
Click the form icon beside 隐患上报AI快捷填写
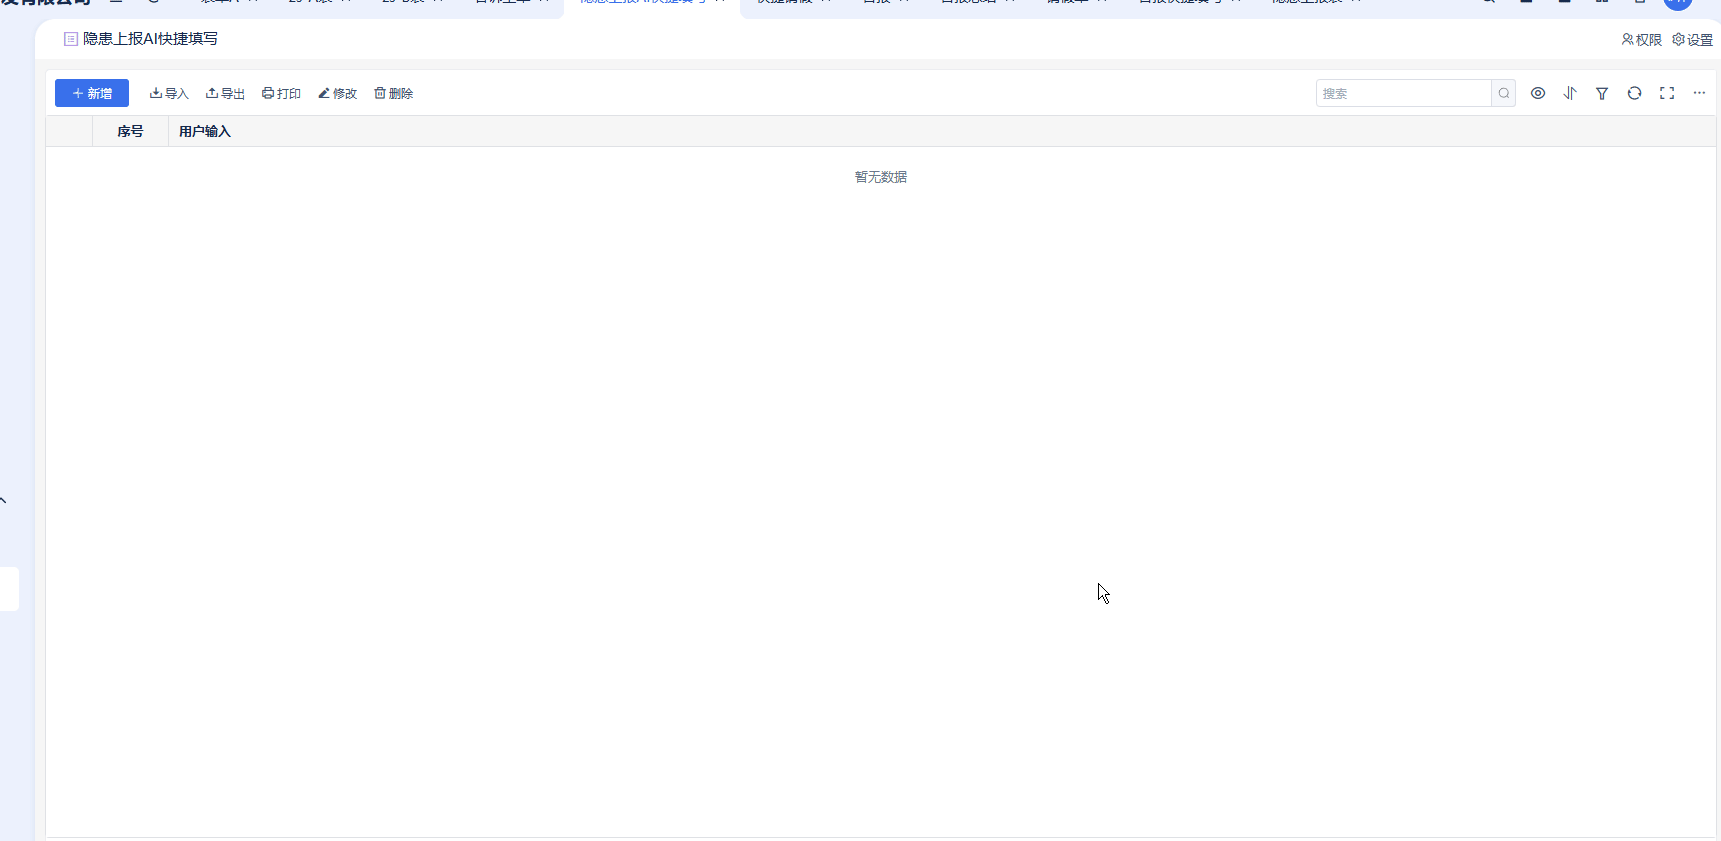(x=71, y=39)
